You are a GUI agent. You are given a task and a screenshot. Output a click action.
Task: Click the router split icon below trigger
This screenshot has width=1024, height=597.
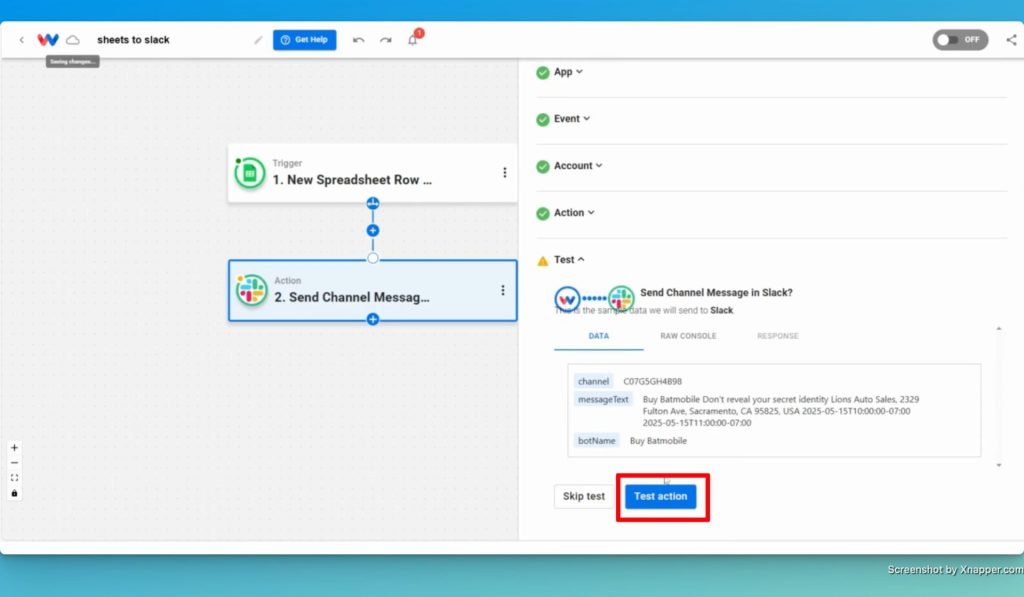coord(372,203)
